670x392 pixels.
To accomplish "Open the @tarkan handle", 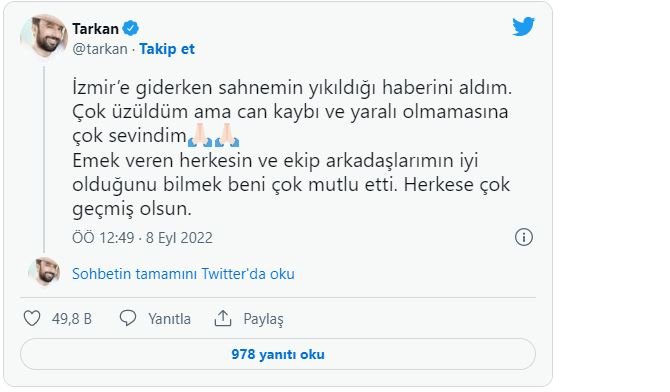I will pos(100,49).
